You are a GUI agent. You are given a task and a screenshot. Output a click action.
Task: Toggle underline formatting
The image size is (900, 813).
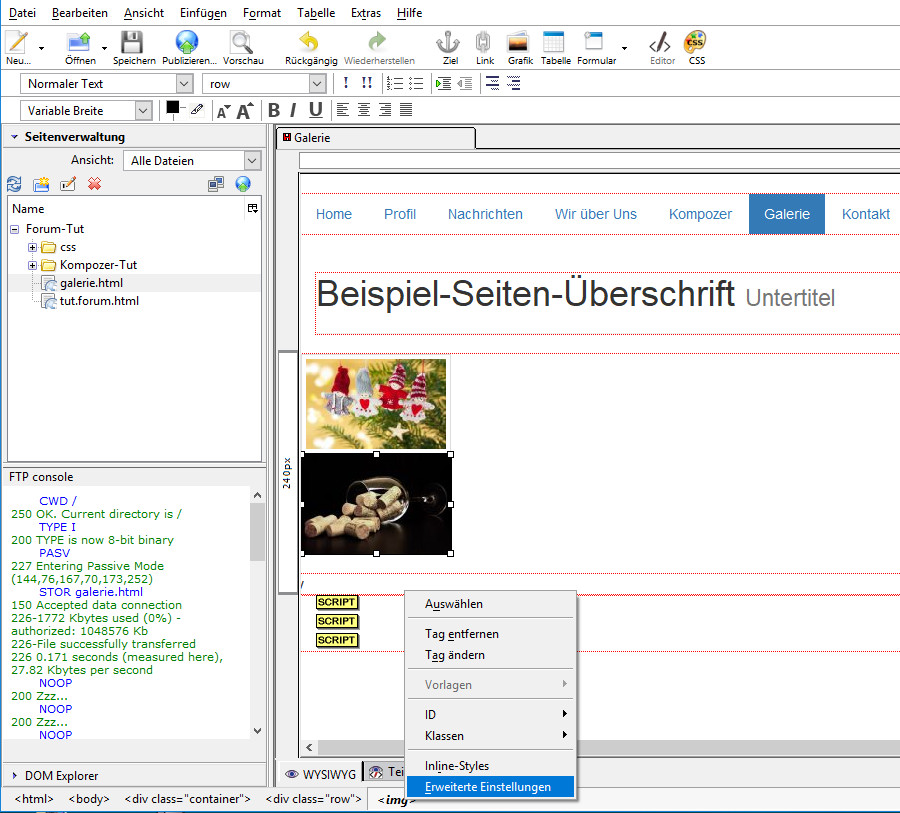pyautogui.click(x=315, y=110)
